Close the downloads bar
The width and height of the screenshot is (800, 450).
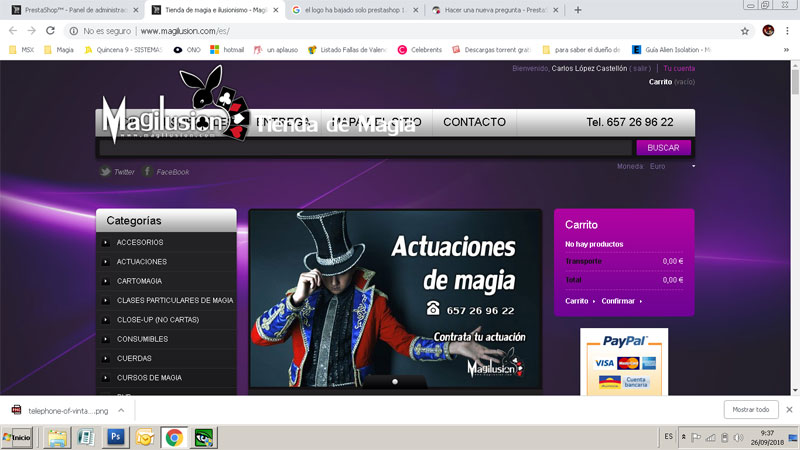[x=789, y=410]
